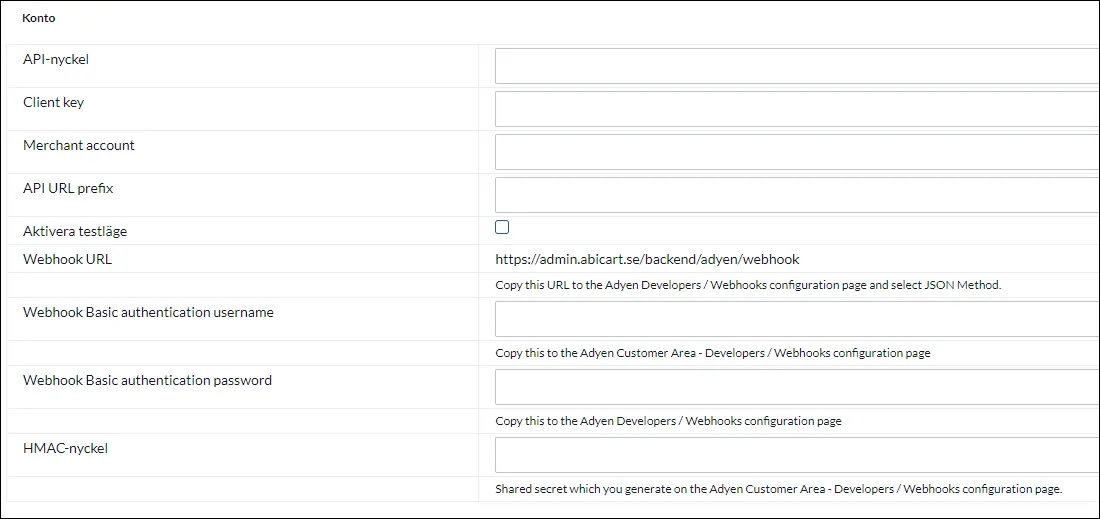Click the HMAC-nyckel input field
Viewport: 1100px width, 519px height.
coord(797,455)
